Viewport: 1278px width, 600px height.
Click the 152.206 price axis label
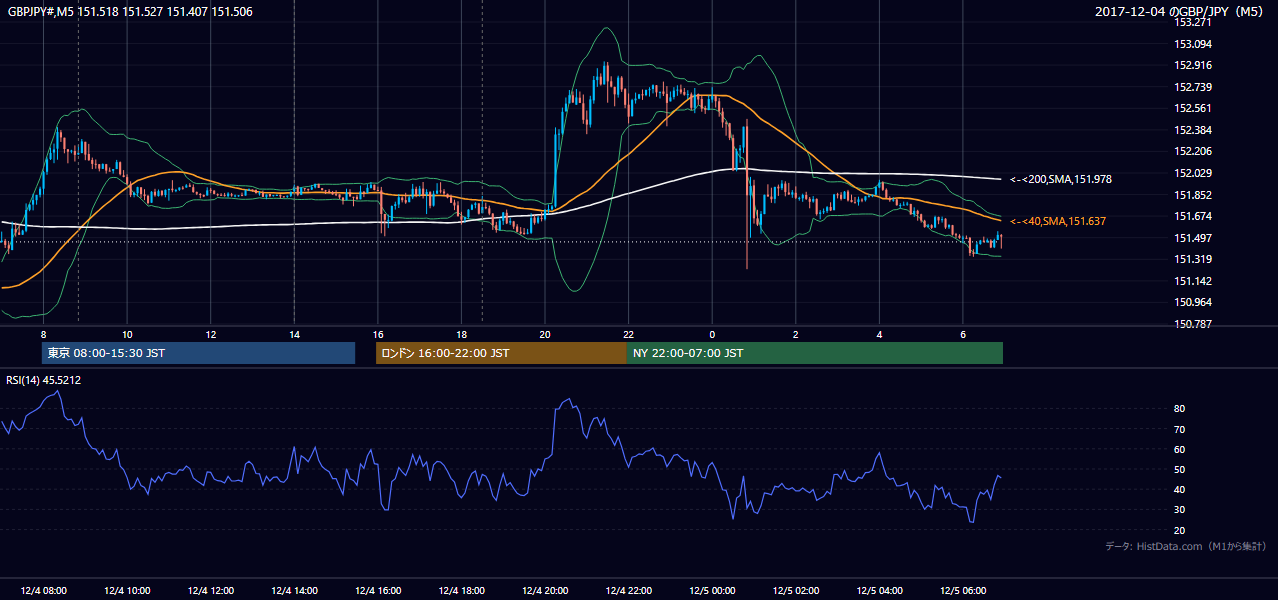1193,151
